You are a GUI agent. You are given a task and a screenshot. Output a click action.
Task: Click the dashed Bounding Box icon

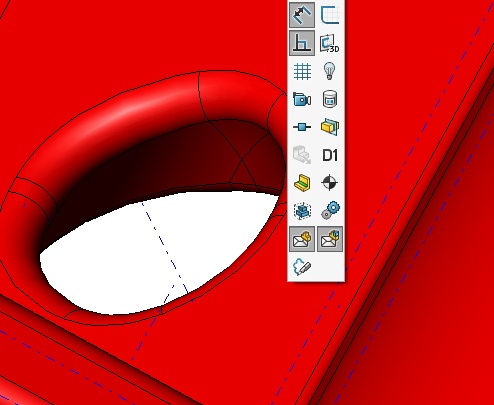pyautogui.click(x=302, y=211)
